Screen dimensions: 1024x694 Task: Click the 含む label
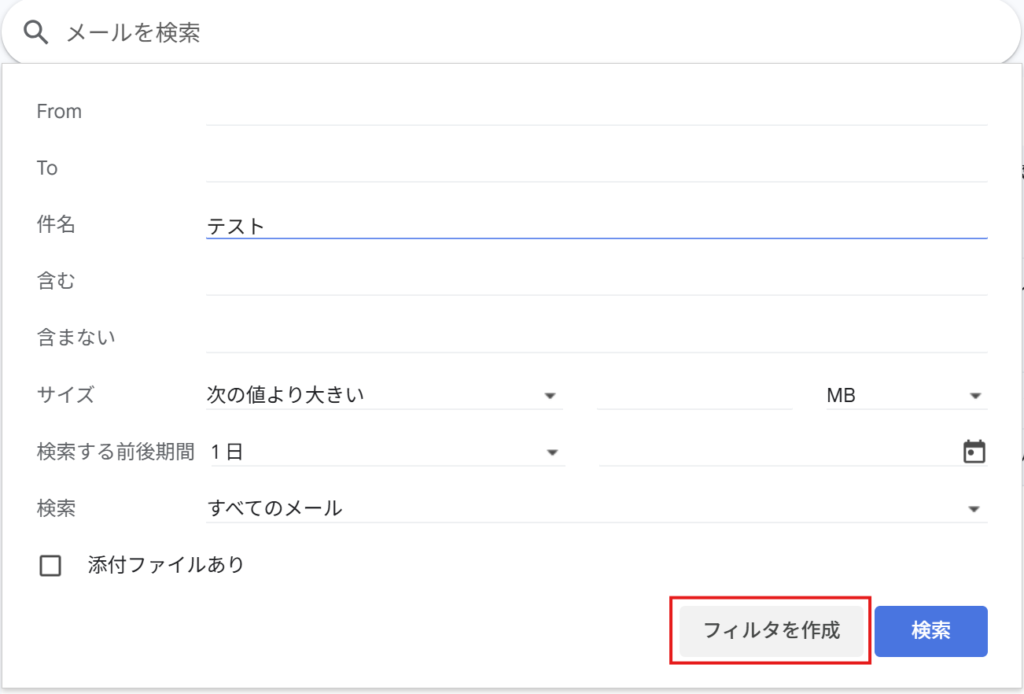click(56, 281)
